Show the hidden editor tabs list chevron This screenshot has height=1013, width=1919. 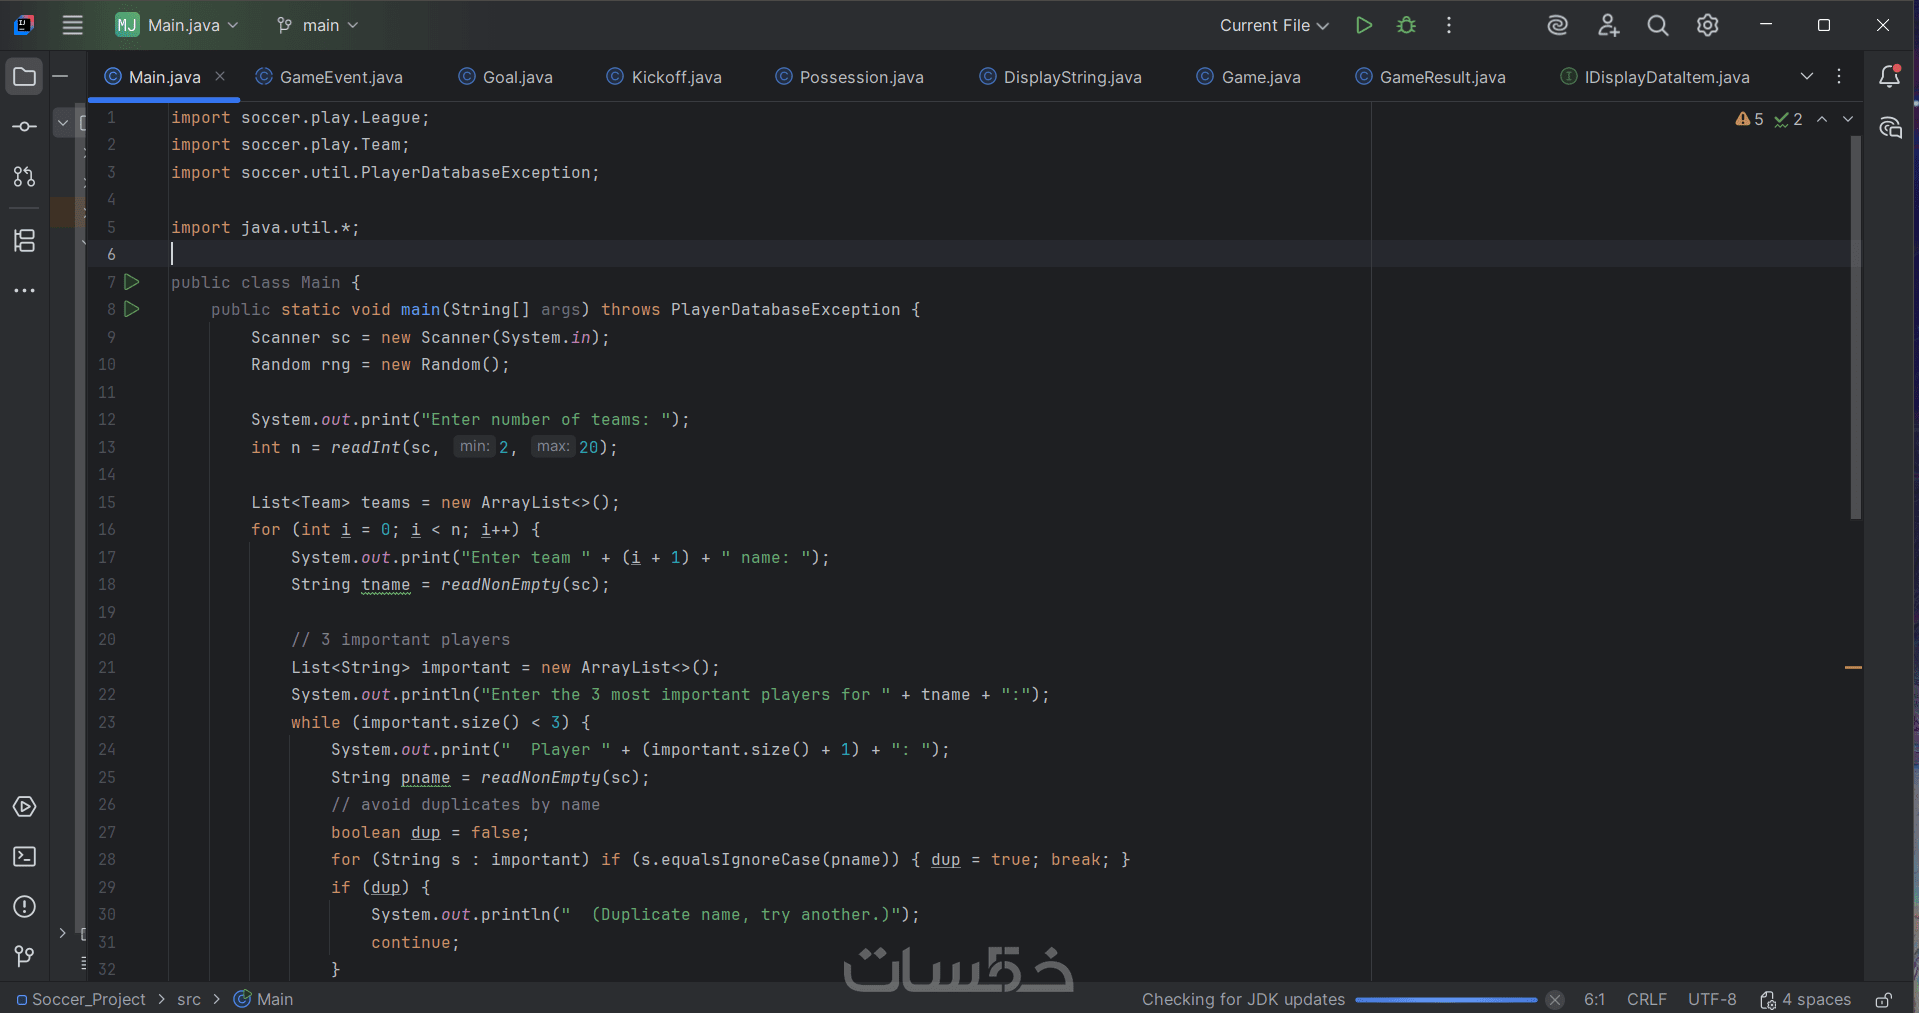point(1806,77)
